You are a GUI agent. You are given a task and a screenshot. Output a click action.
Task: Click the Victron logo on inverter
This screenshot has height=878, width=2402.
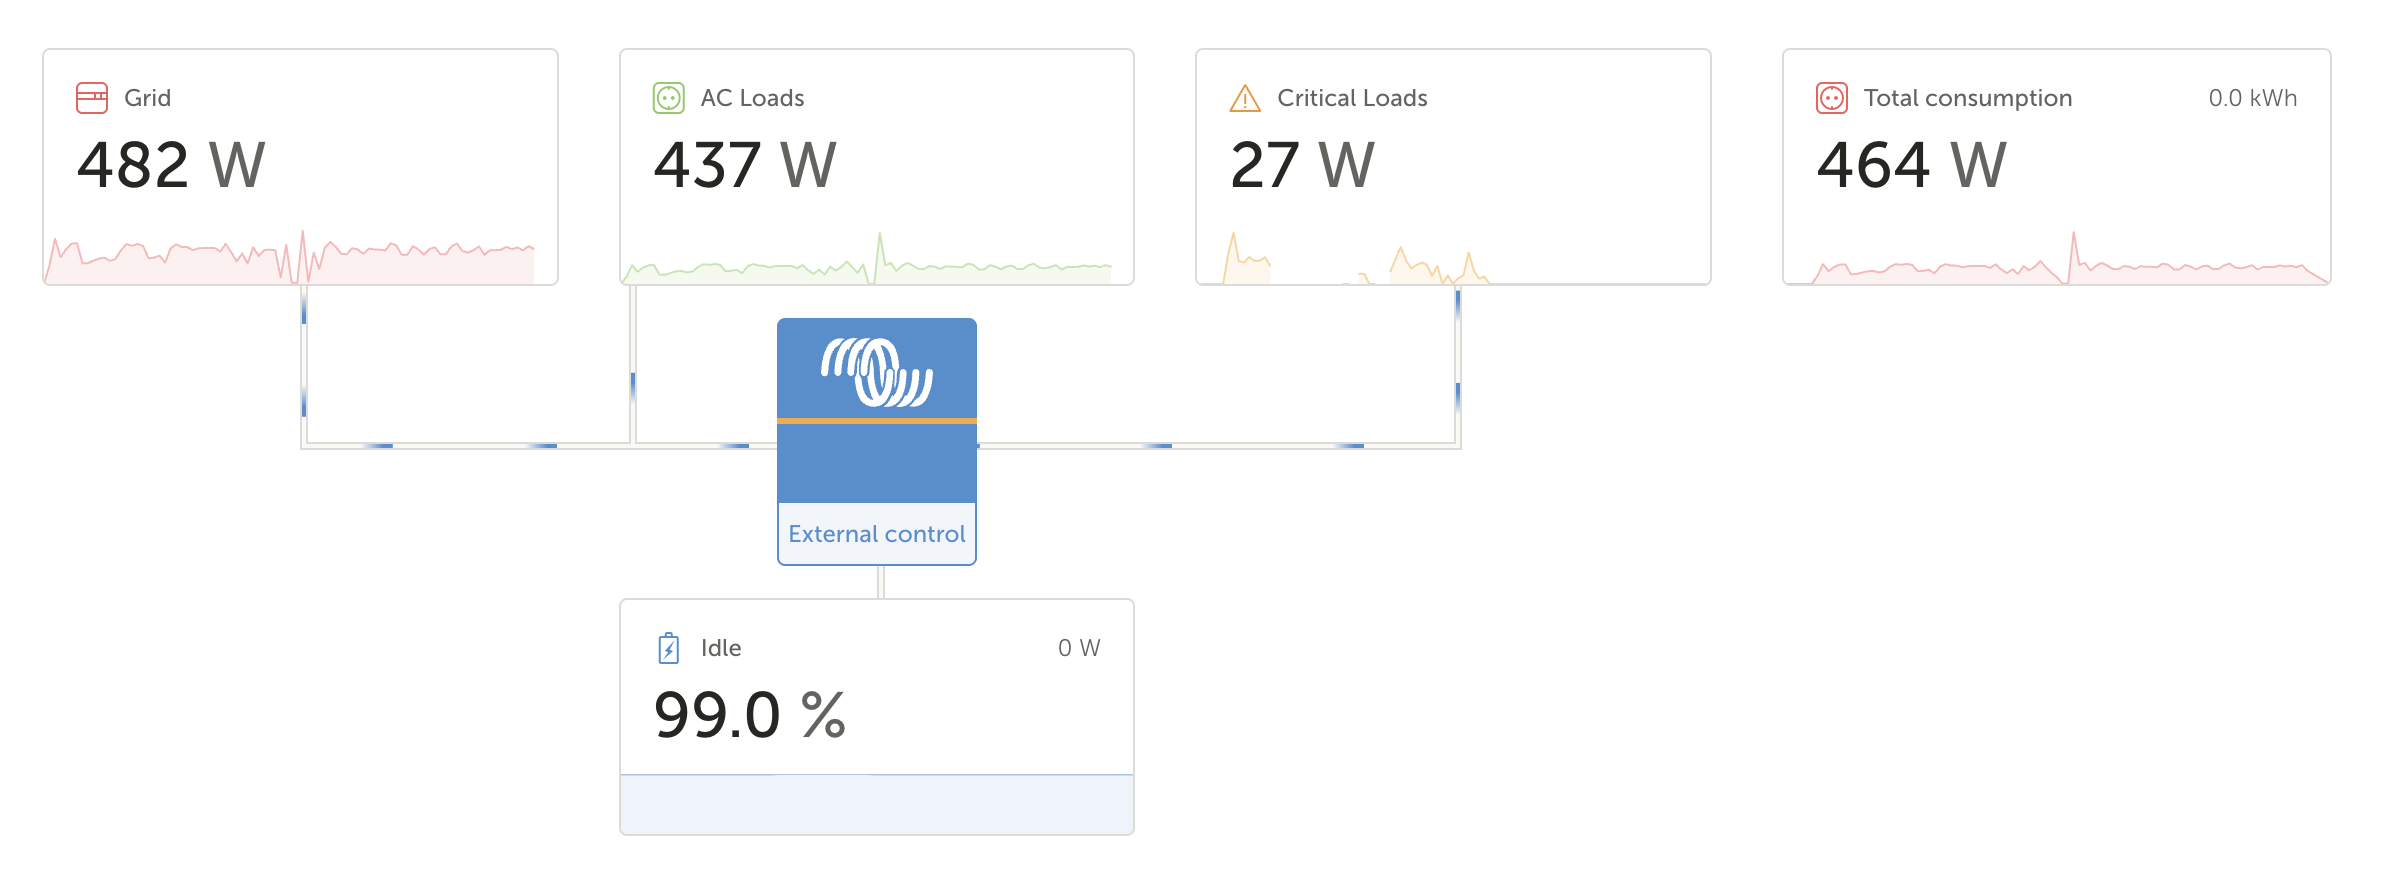[x=877, y=372]
